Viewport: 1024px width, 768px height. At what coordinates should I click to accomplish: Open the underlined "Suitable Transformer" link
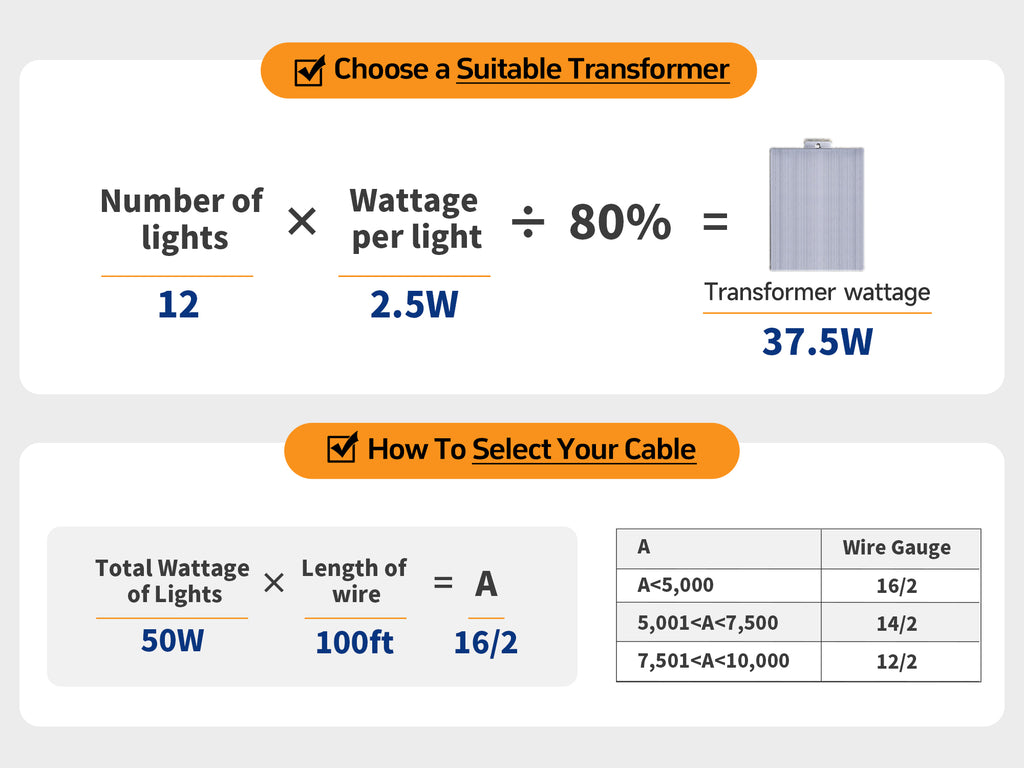click(592, 69)
